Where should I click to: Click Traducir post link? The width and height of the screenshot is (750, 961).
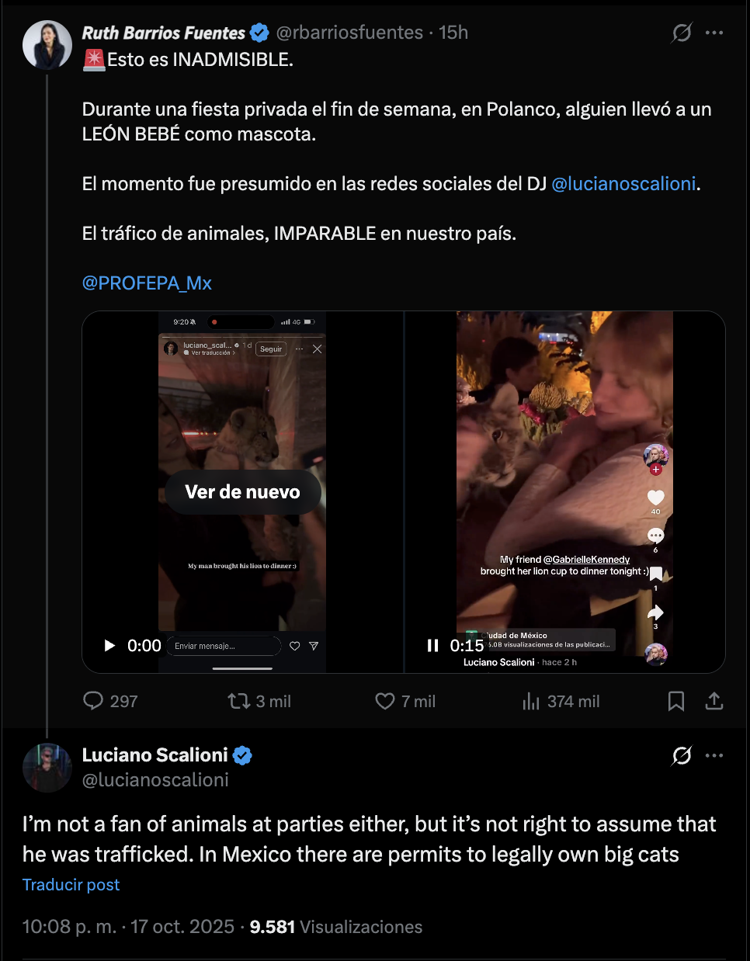(x=71, y=885)
